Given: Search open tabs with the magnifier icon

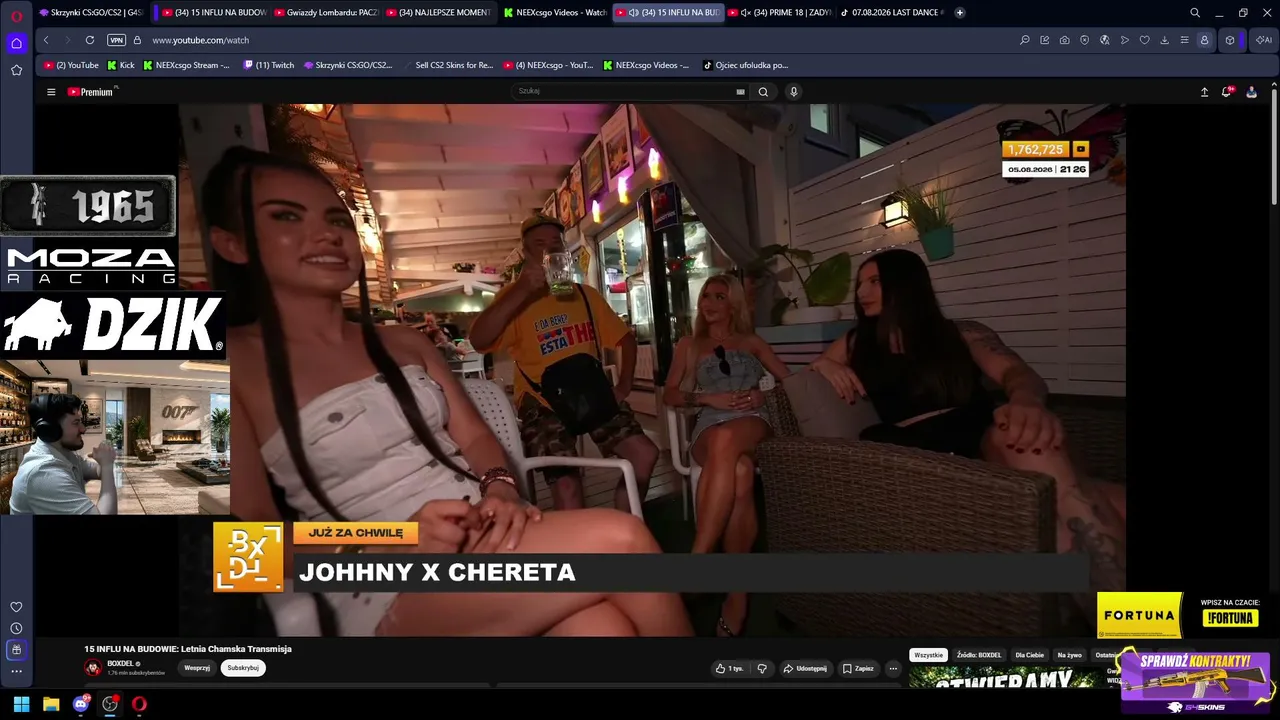Looking at the screenshot, I should point(1195,13).
